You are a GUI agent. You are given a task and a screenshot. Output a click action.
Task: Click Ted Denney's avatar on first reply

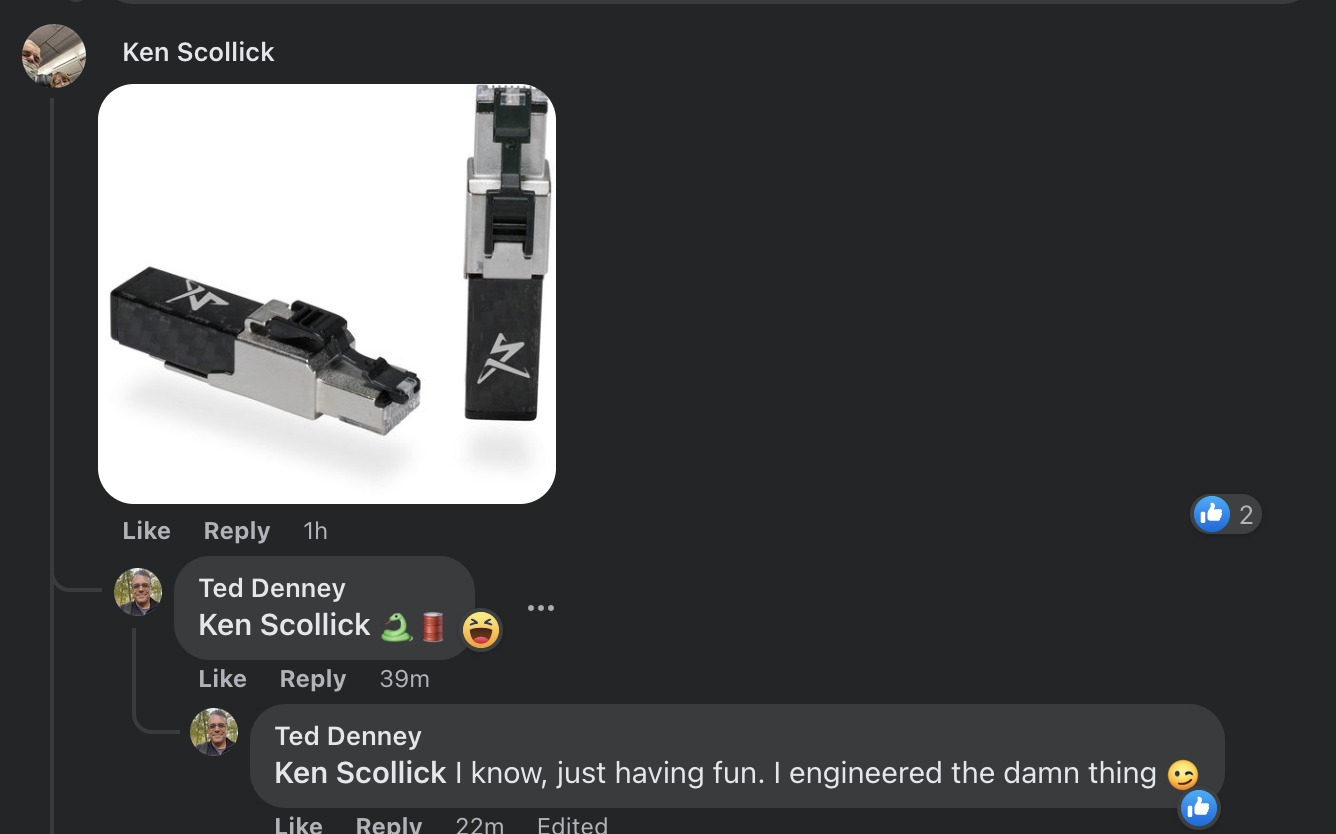pyautogui.click(x=138, y=592)
